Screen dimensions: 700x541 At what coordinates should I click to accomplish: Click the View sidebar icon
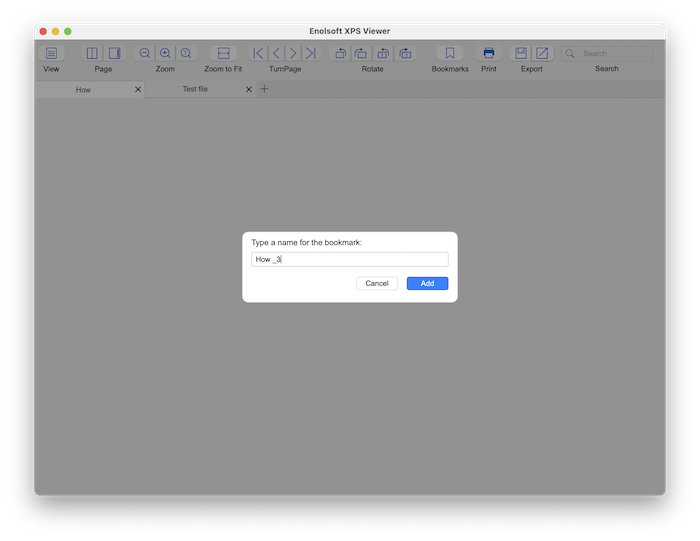coord(51,53)
